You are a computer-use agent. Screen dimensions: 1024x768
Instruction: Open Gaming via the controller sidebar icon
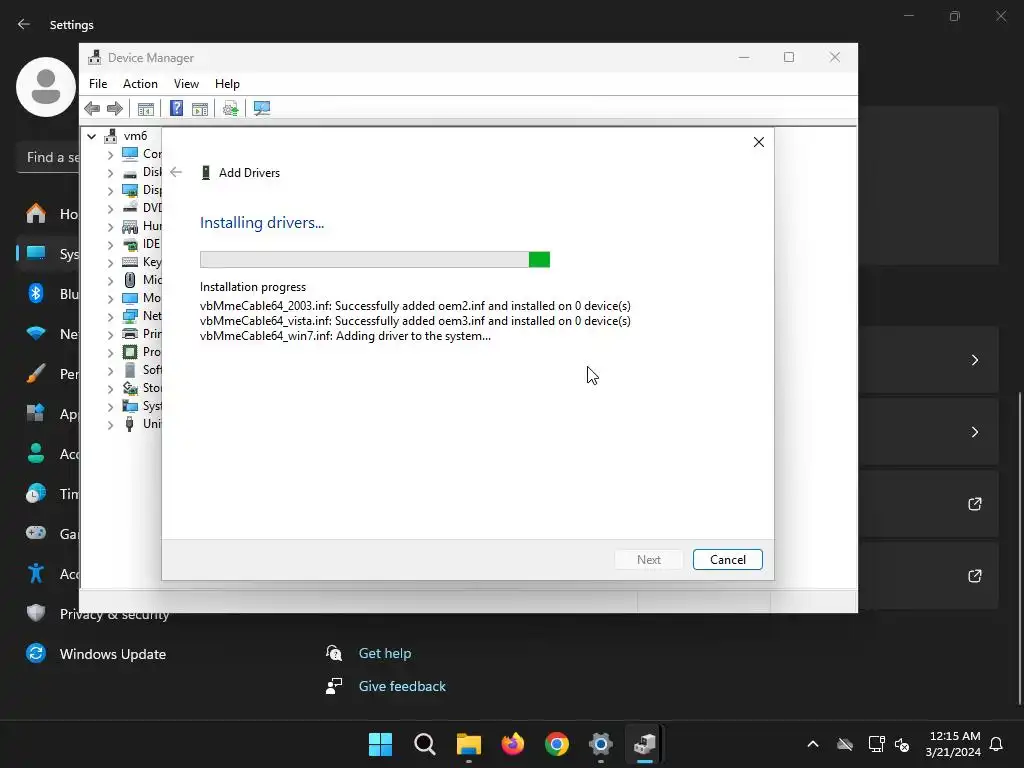tap(36, 534)
